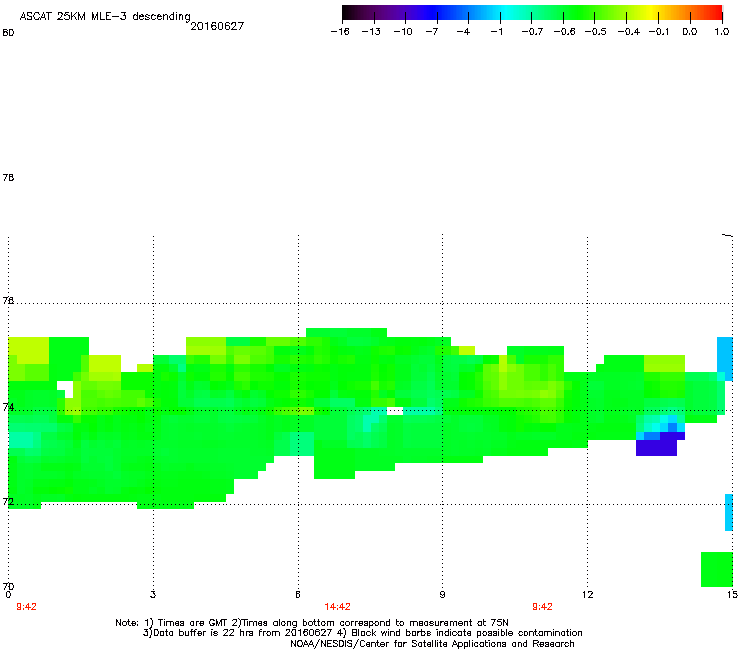Image resolution: width=740 pixels, height=650 pixels.
Task: Click the '-0.7' colorbar scale label
Action: tap(532, 32)
